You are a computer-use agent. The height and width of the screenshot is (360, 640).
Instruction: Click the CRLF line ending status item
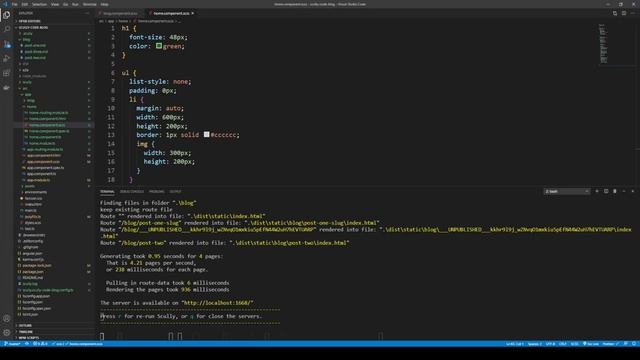pyautogui.click(x=562, y=344)
